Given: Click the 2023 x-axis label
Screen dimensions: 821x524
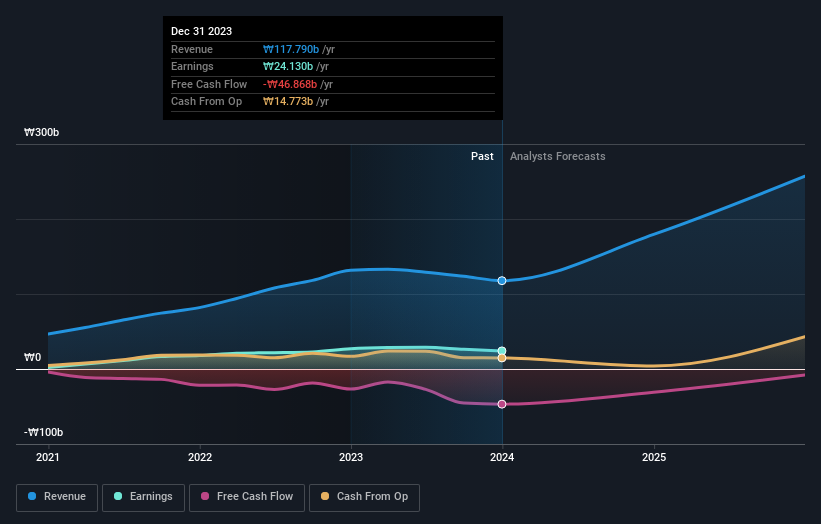Looking at the screenshot, I should 351,458.
